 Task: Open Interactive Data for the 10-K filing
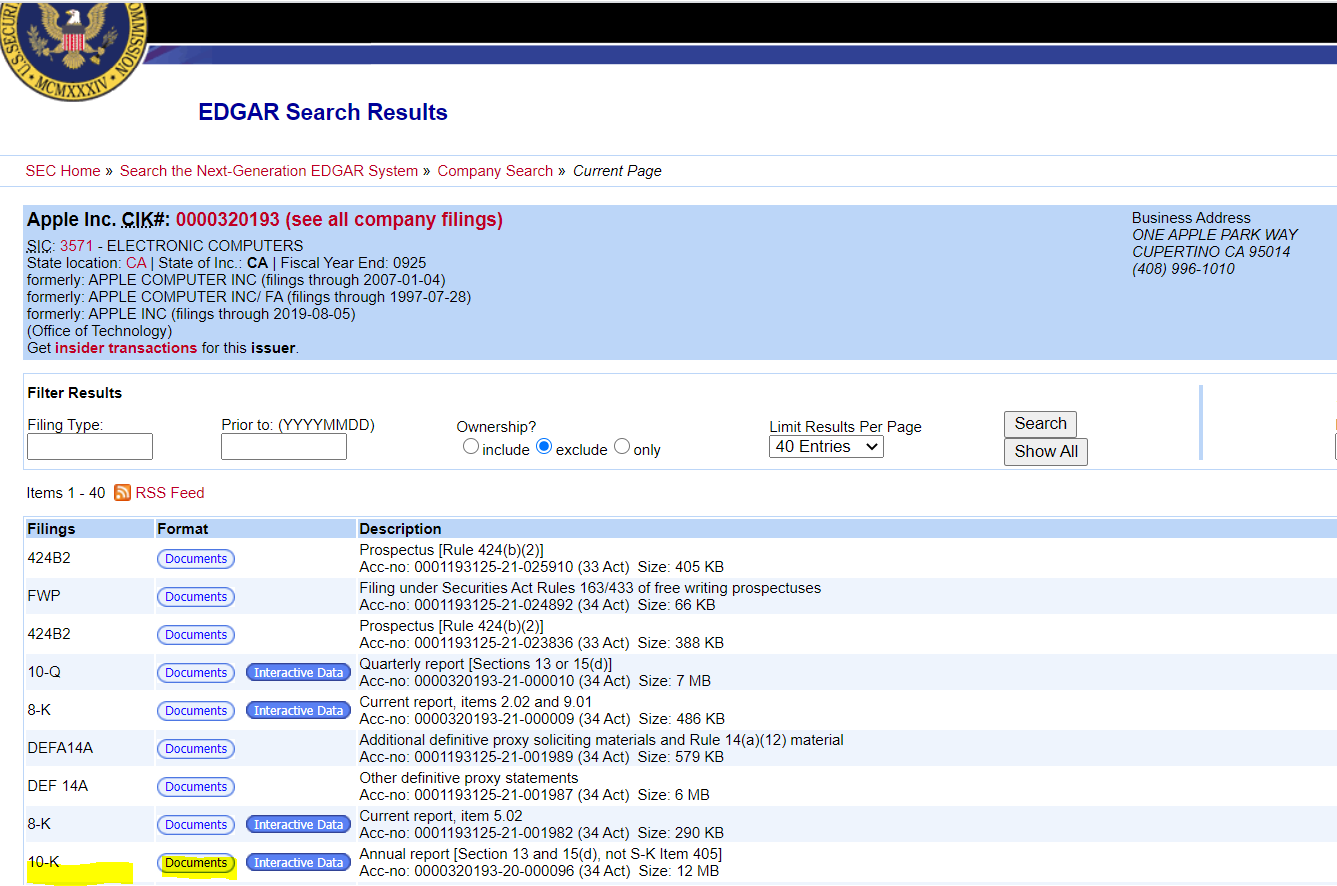pos(298,863)
